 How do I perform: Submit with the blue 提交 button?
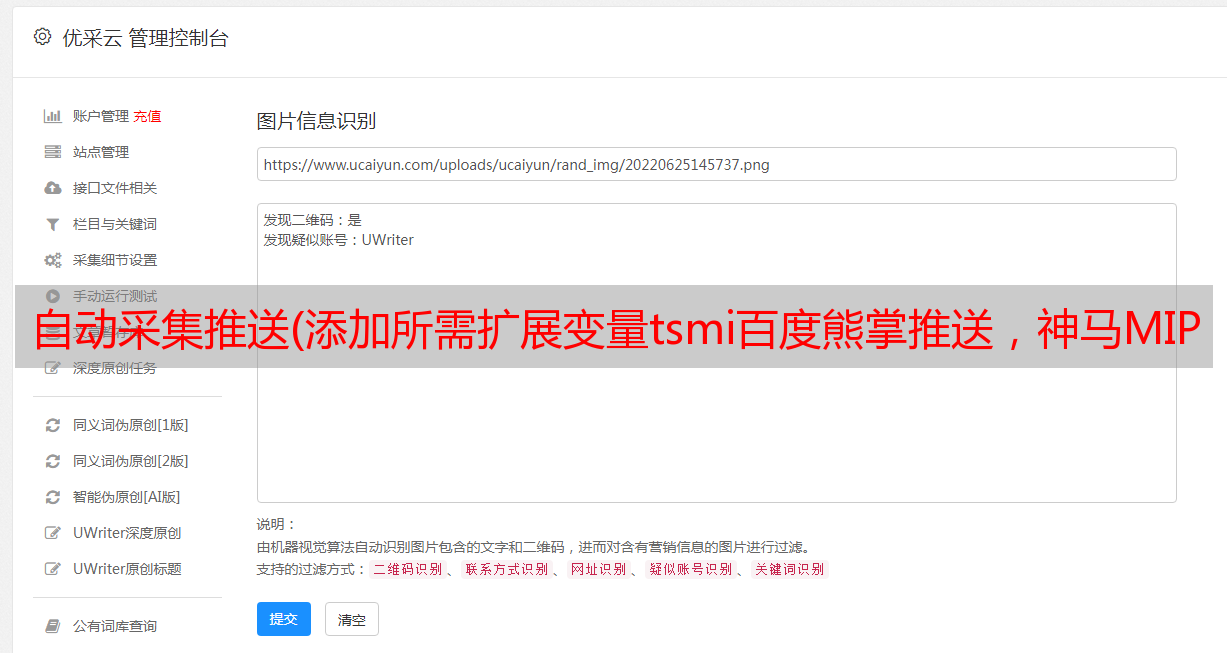(284, 619)
